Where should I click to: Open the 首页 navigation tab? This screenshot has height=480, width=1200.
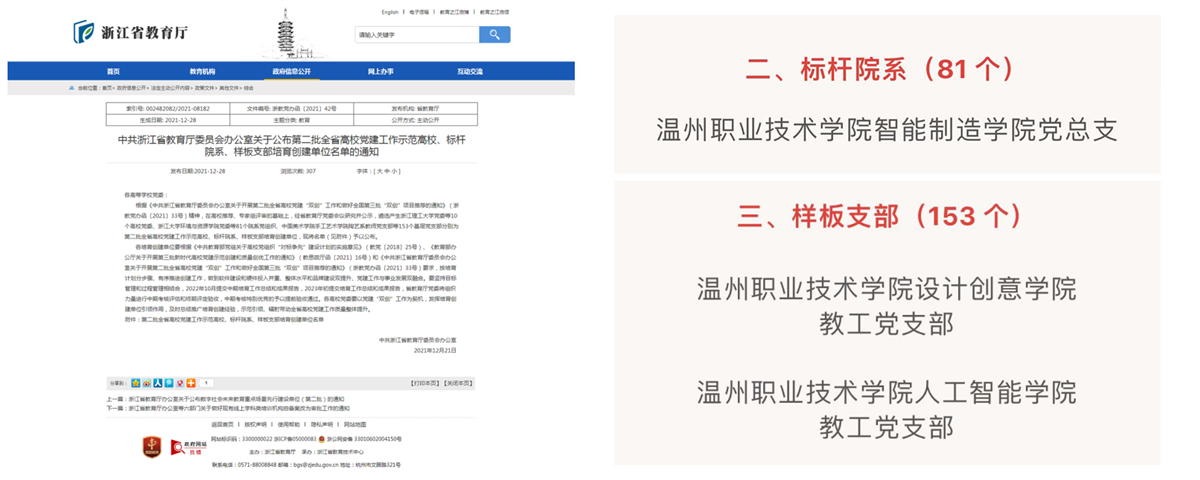tap(113, 72)
